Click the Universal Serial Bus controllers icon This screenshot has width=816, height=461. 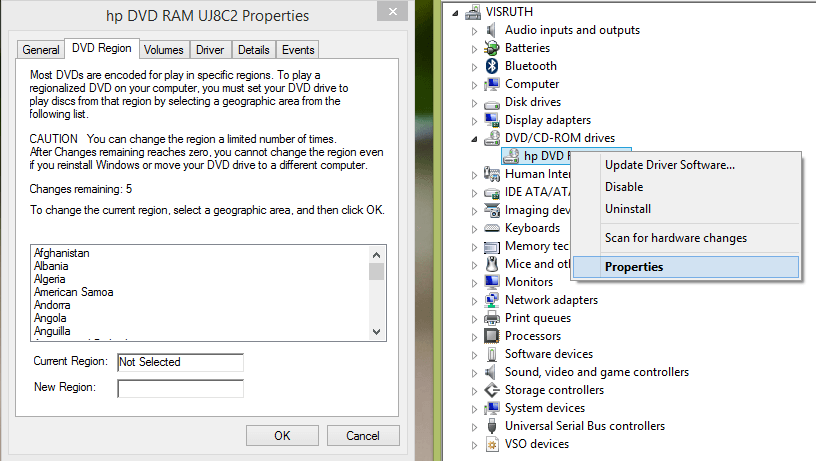(492, 426)
